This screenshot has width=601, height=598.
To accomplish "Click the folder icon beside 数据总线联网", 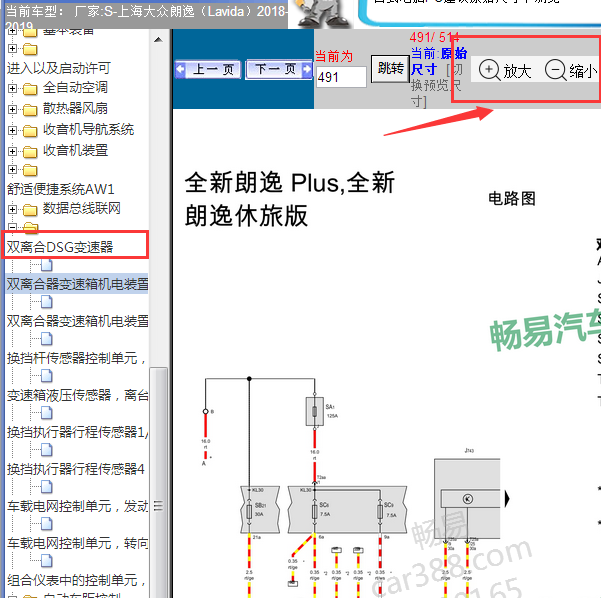I will pyautogui.click(x=30, y=210).
